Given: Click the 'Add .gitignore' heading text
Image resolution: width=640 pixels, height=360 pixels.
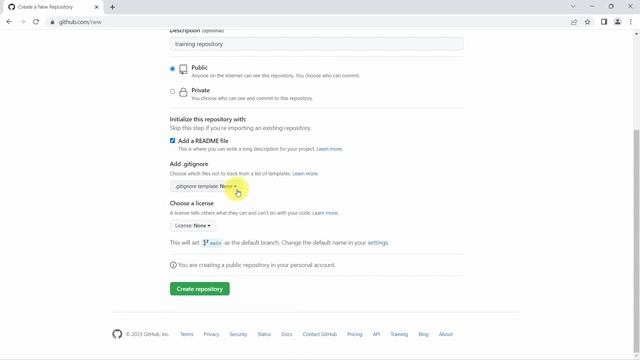Looking at the screenshot, I should coord(189,164).
